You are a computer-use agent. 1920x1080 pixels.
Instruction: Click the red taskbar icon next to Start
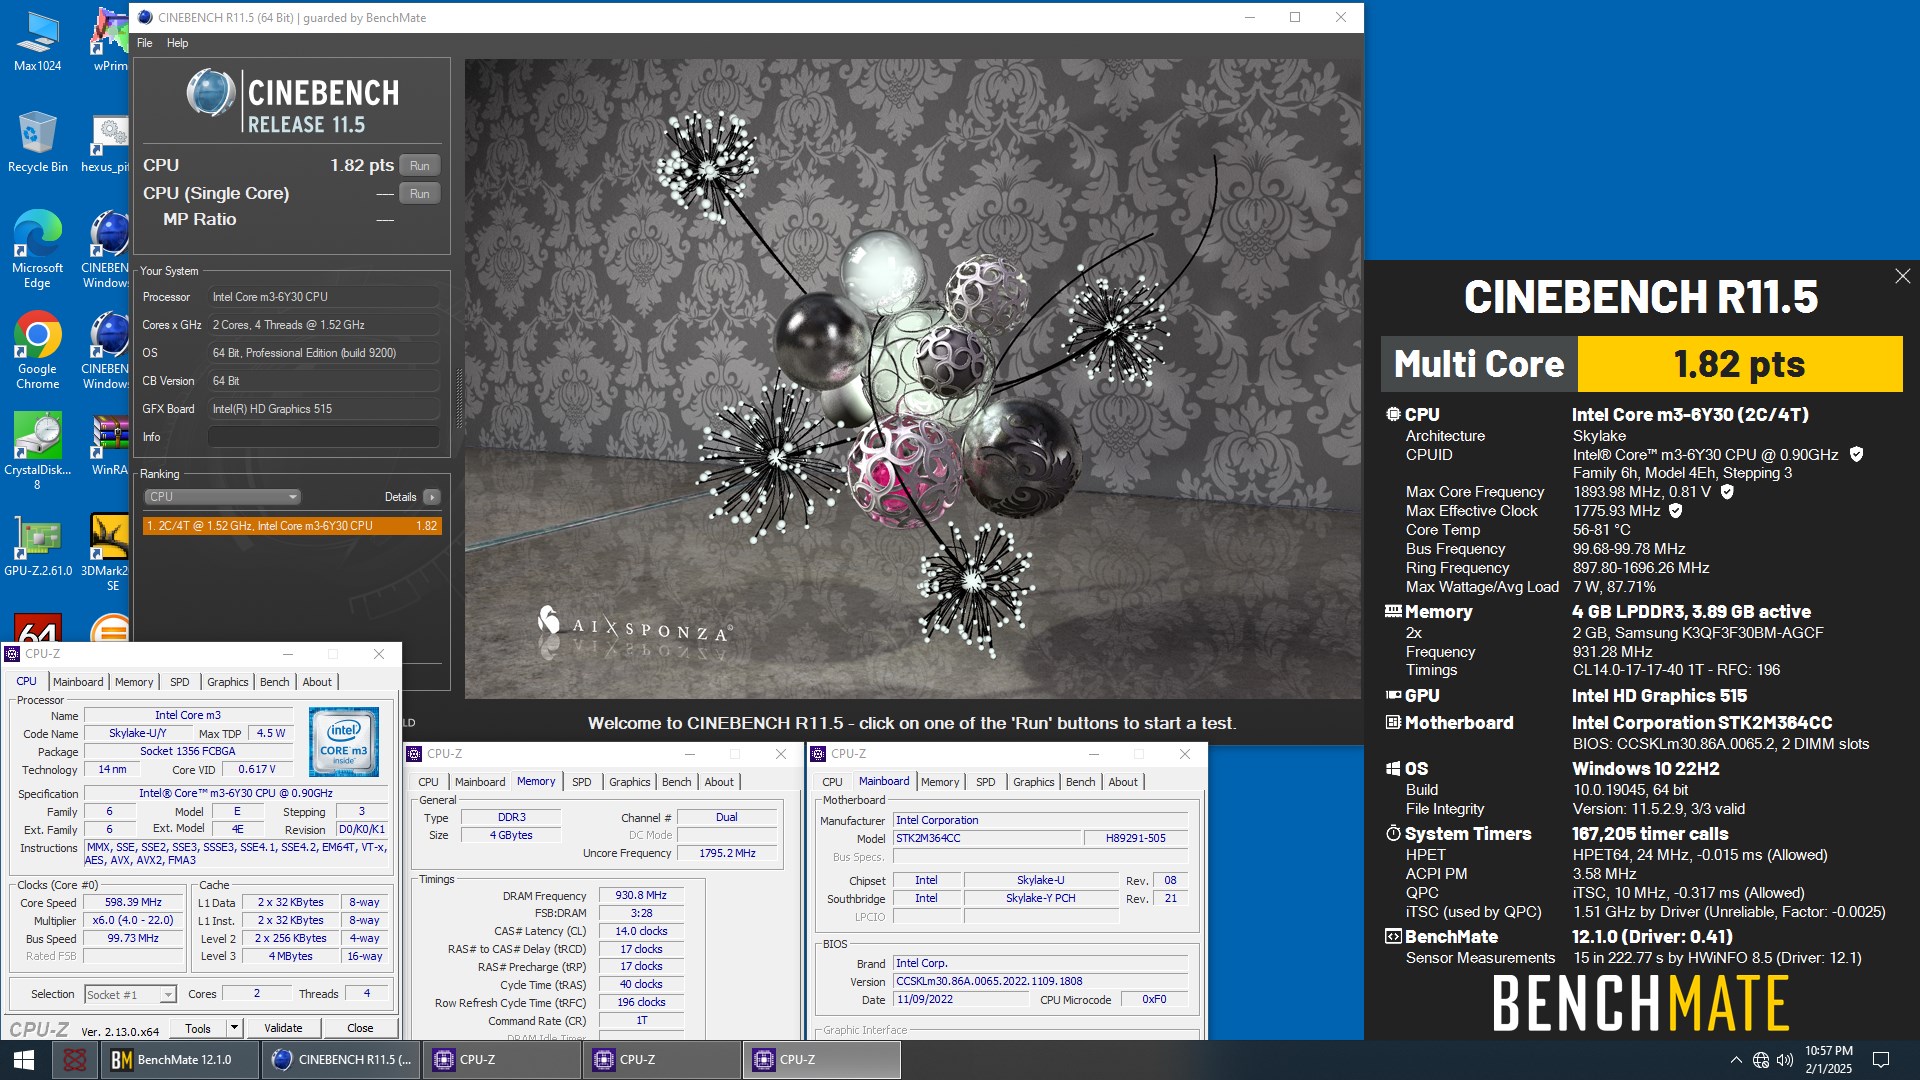pyautogui.click(x=74, y=1060)
